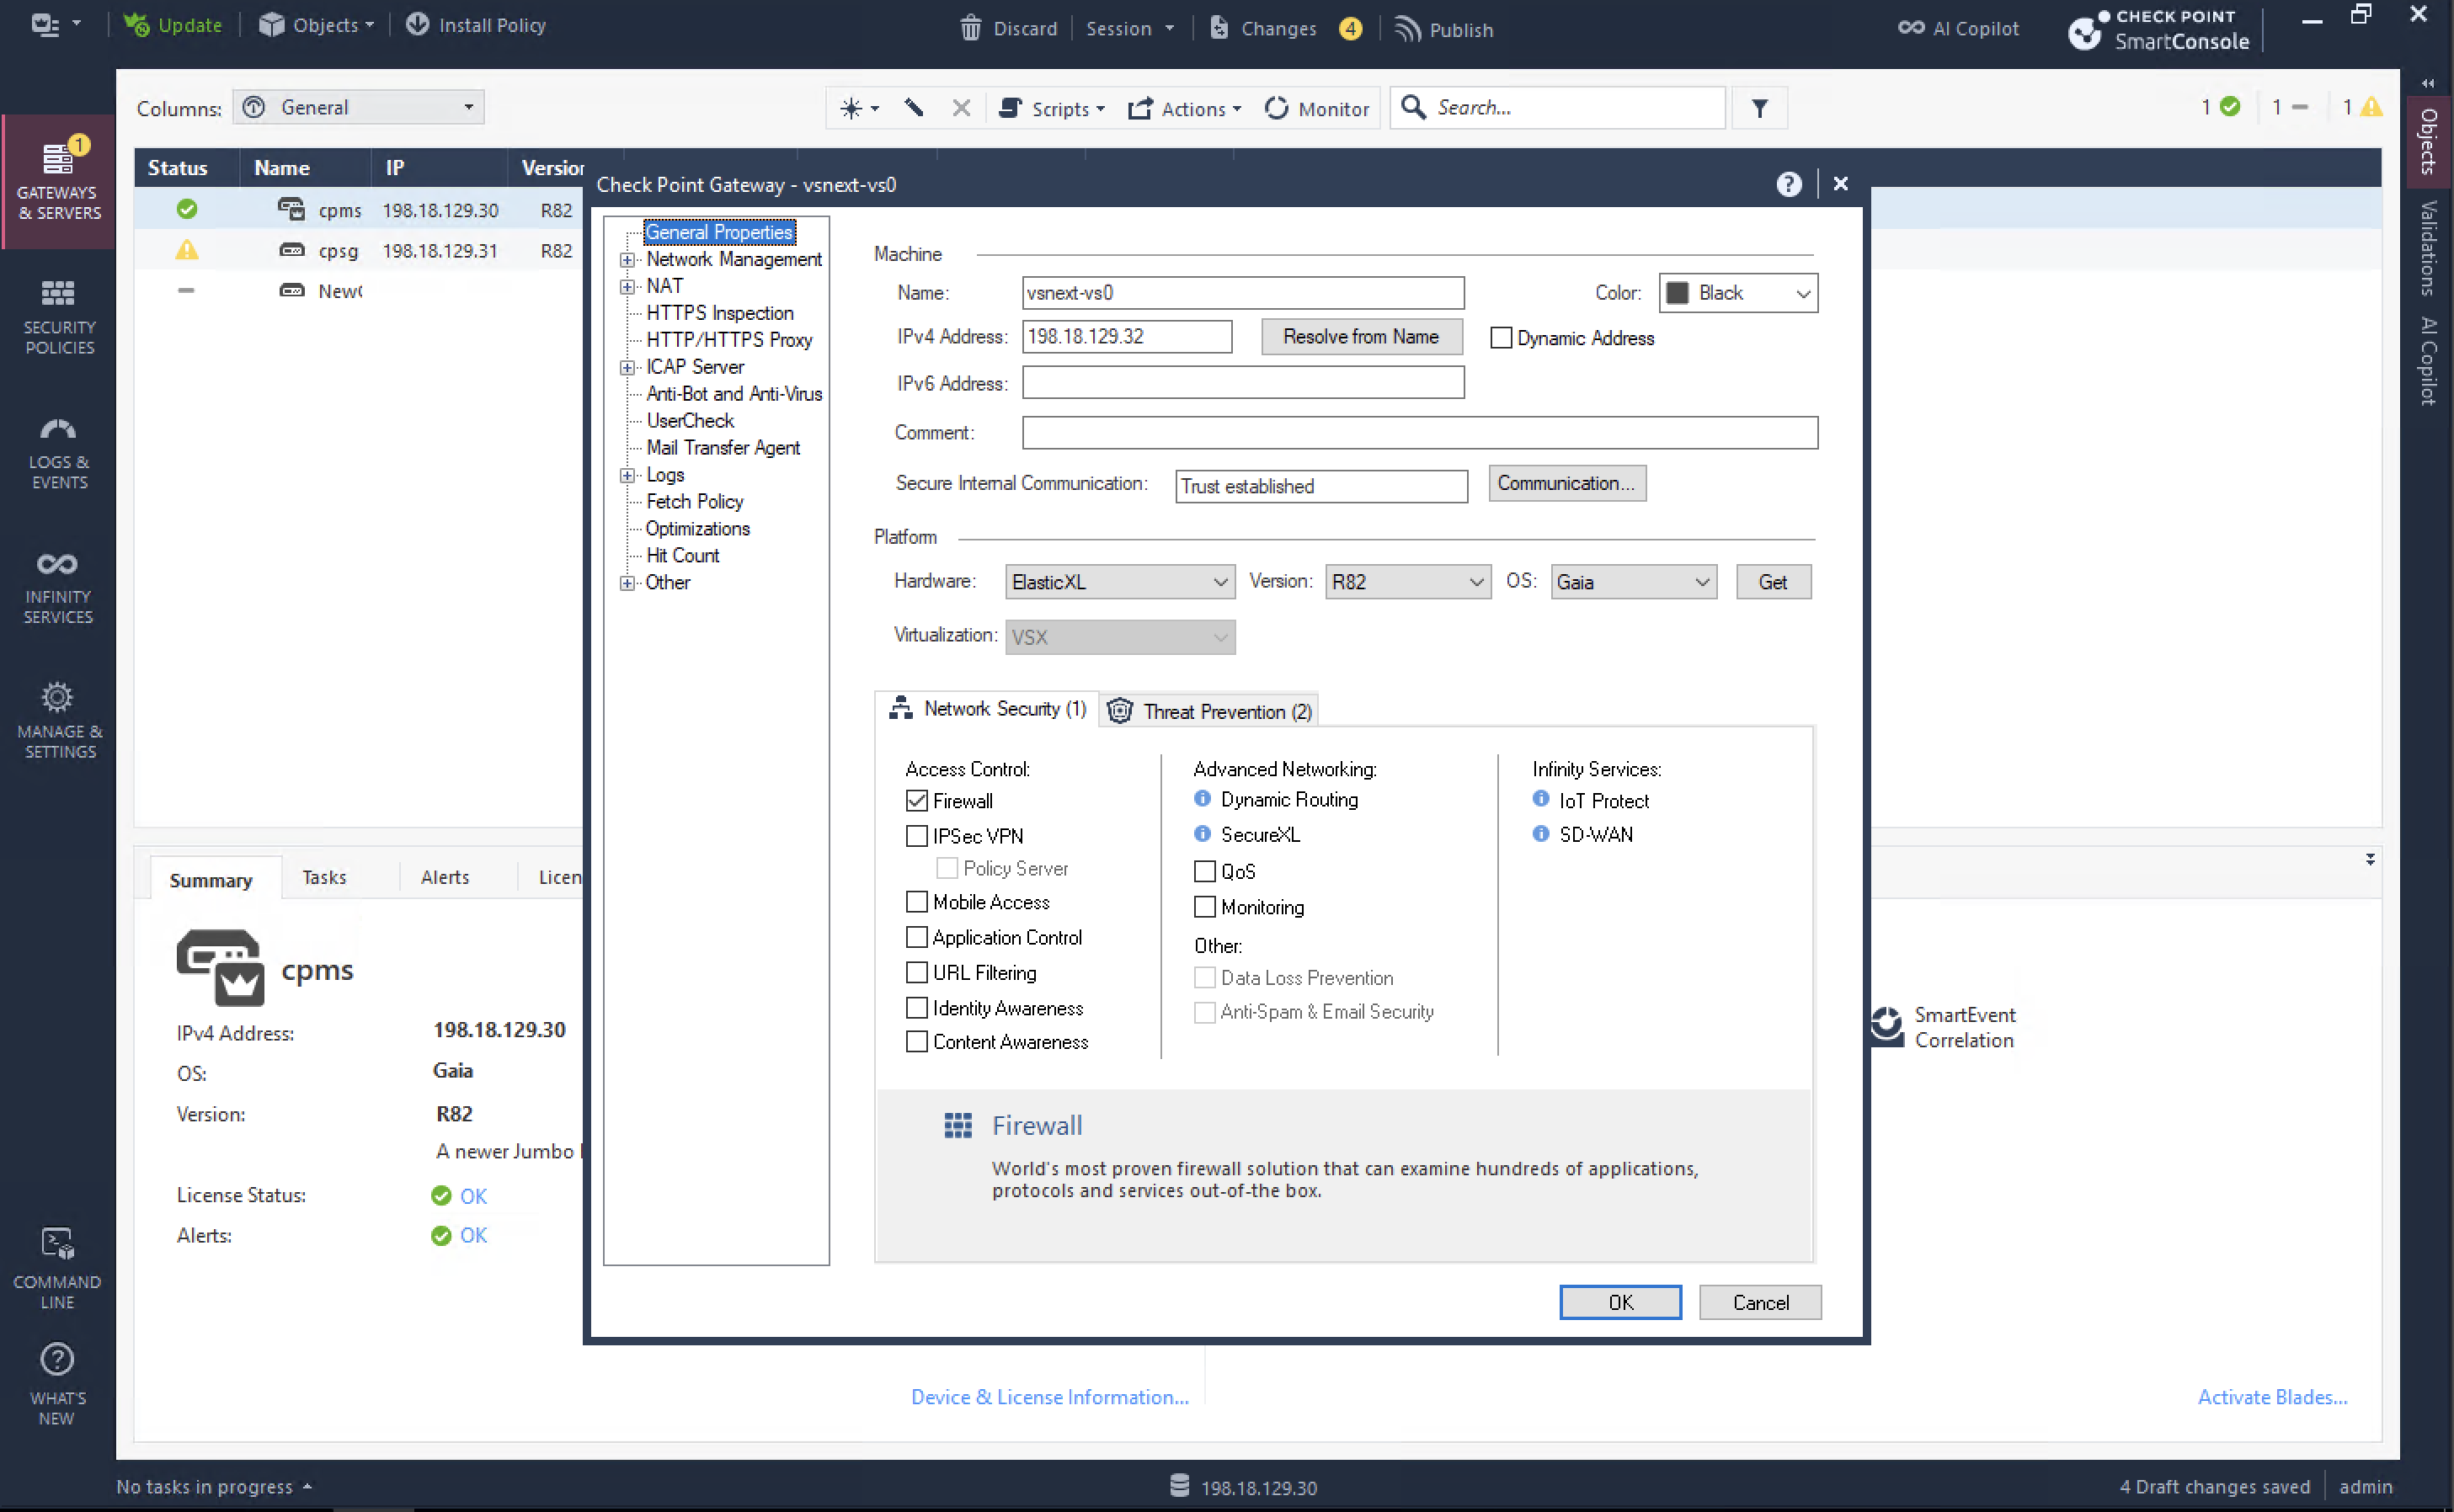2454x1512 pixels.
Task: Open Security Policies sidebar icon
Action: coord(58,316)
